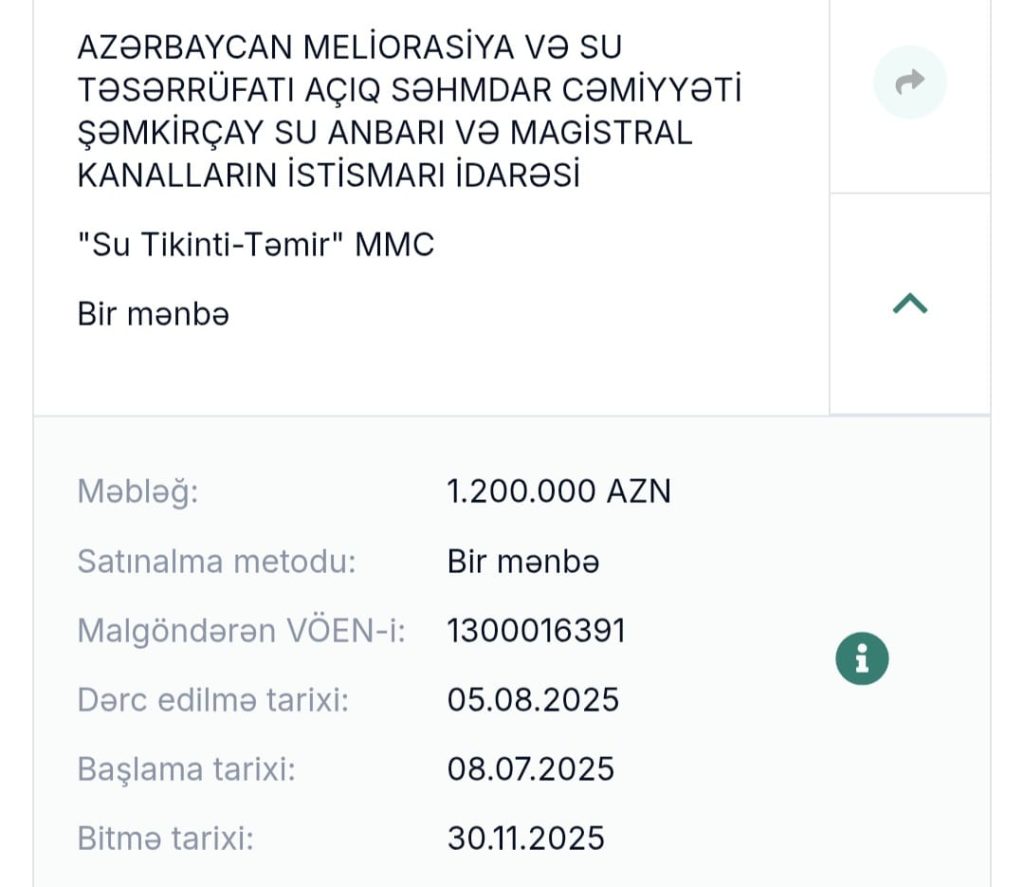Select the end date 30.11.2025

526,838
